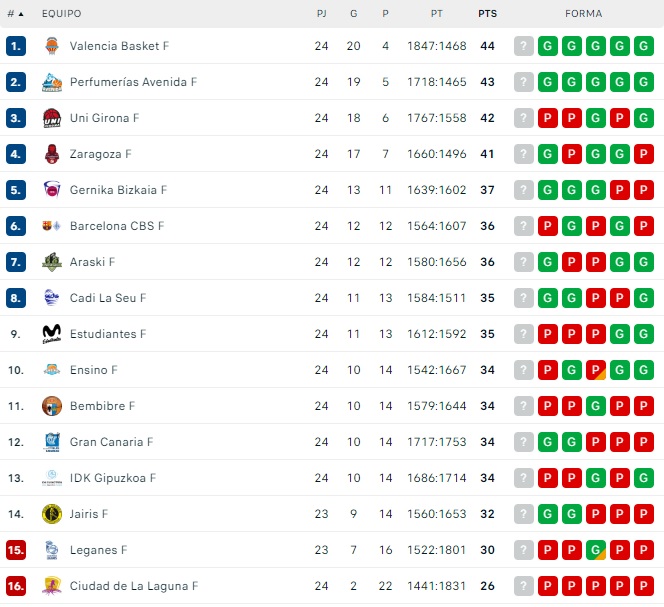Open the Cadi La Seu F team link
Viewport: 664px width, 607px height.
108,298
